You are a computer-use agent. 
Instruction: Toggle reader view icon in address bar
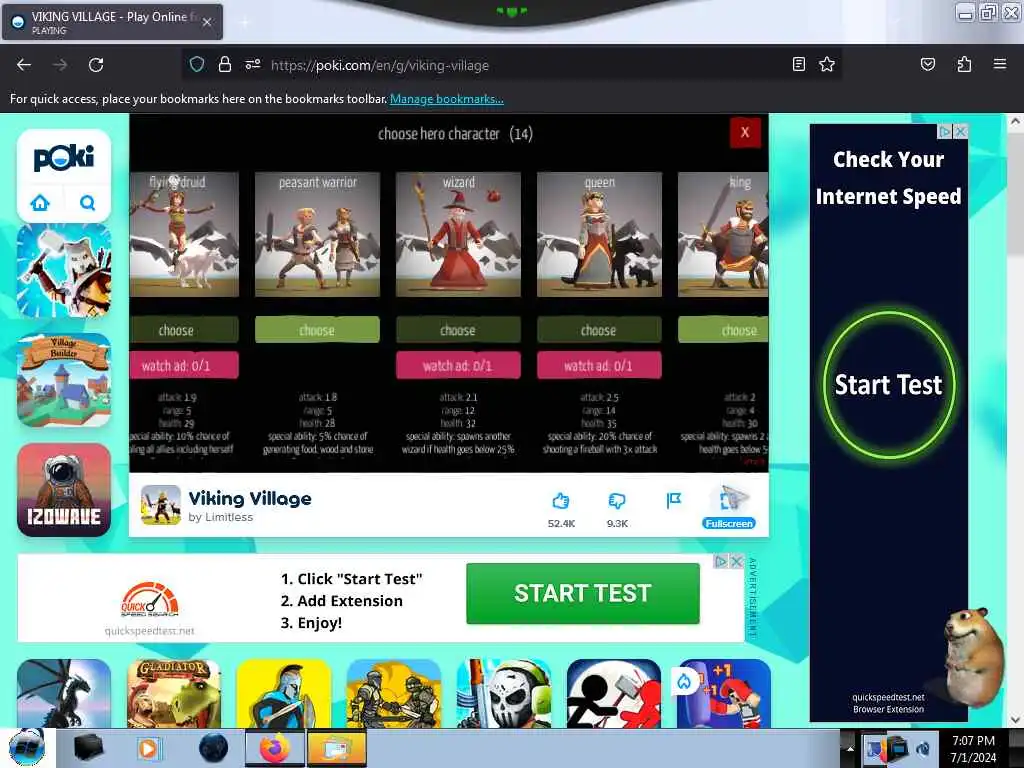pos(799,64)
